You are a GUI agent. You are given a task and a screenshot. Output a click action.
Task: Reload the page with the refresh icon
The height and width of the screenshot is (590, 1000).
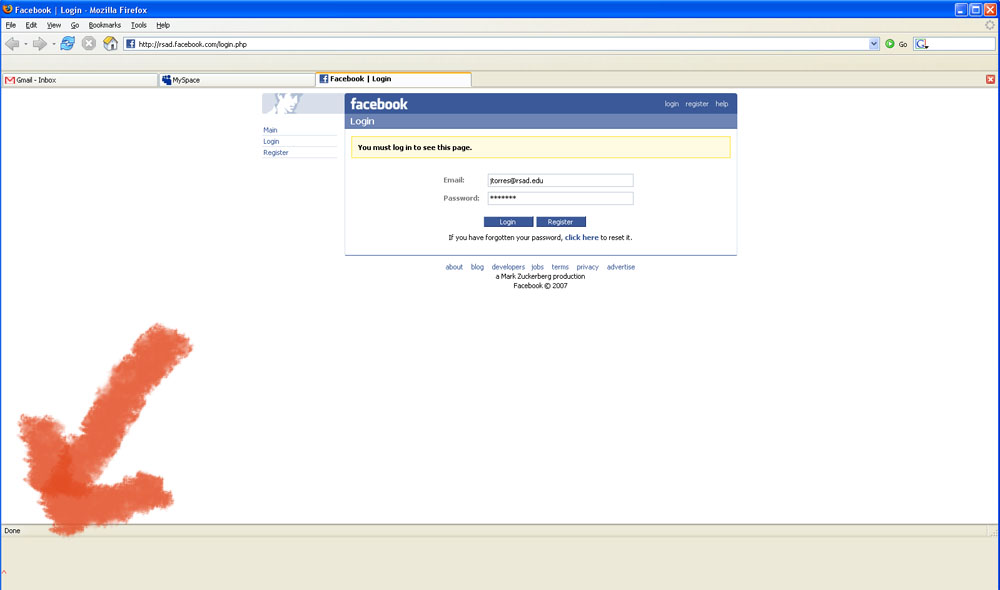tap(68, 43)
